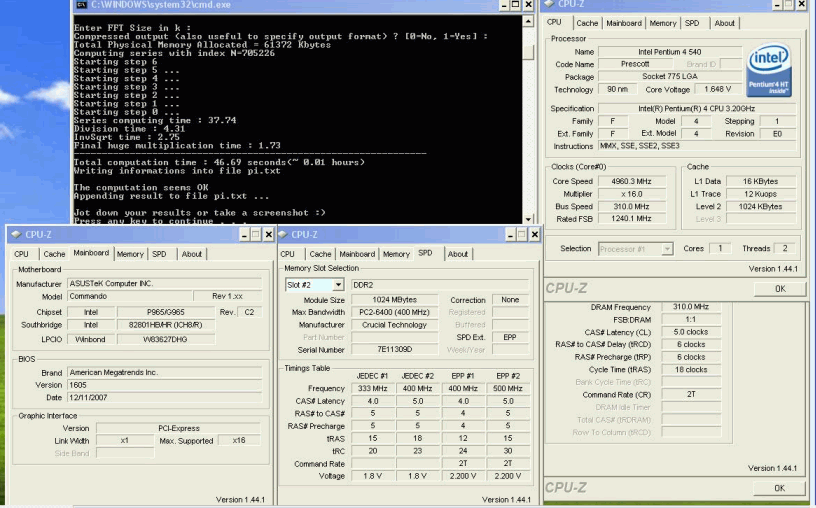This screenshot has height=508, width=816.
Task: Select SPD tab in Mainboard CPU-Z window
Action: click(159, 254)
